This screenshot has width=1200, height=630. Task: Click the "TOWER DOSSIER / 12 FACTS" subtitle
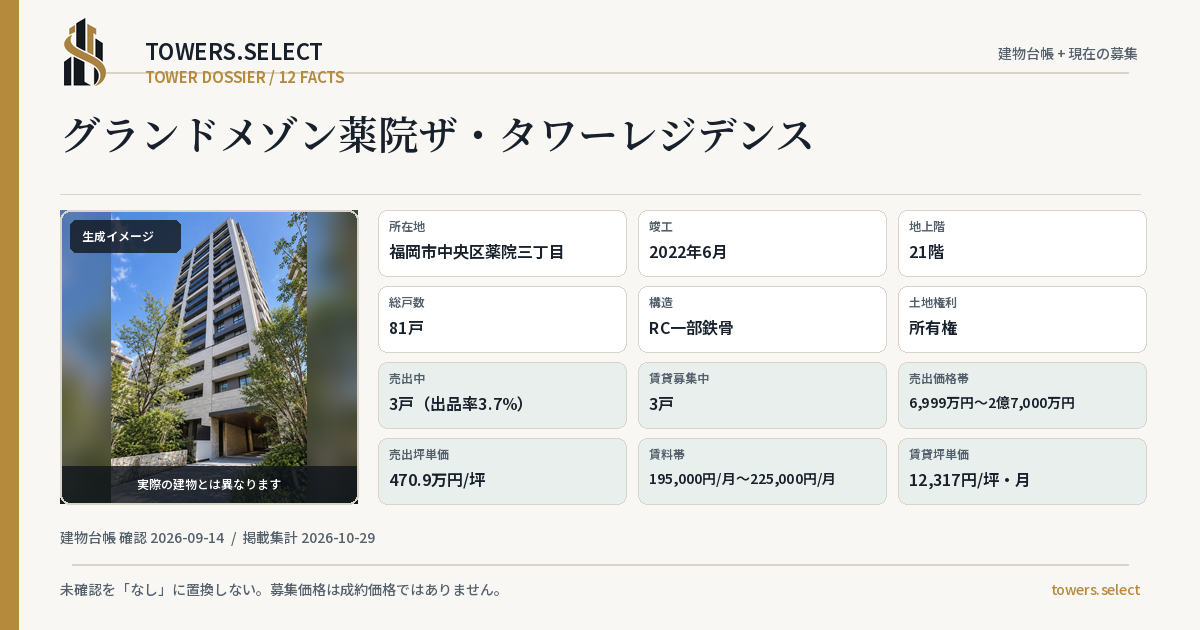245,77
